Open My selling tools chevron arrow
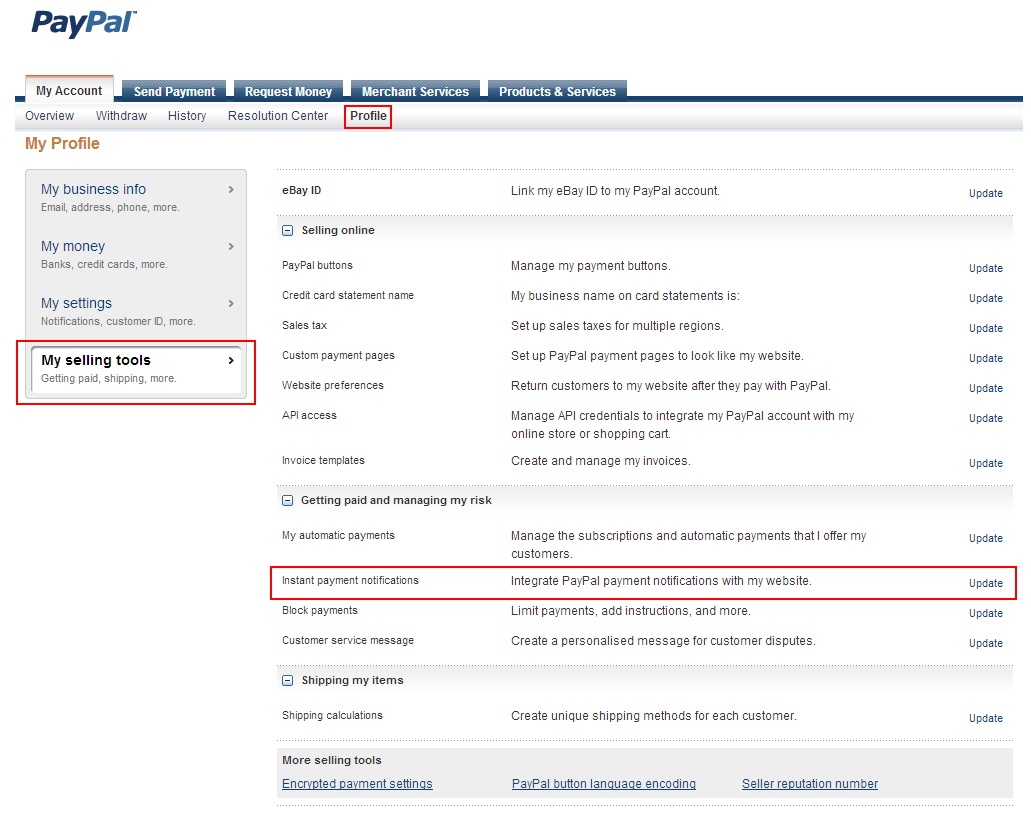This screenshot has height=819, width=1031. pyautogui.click(x=231, y=360)
